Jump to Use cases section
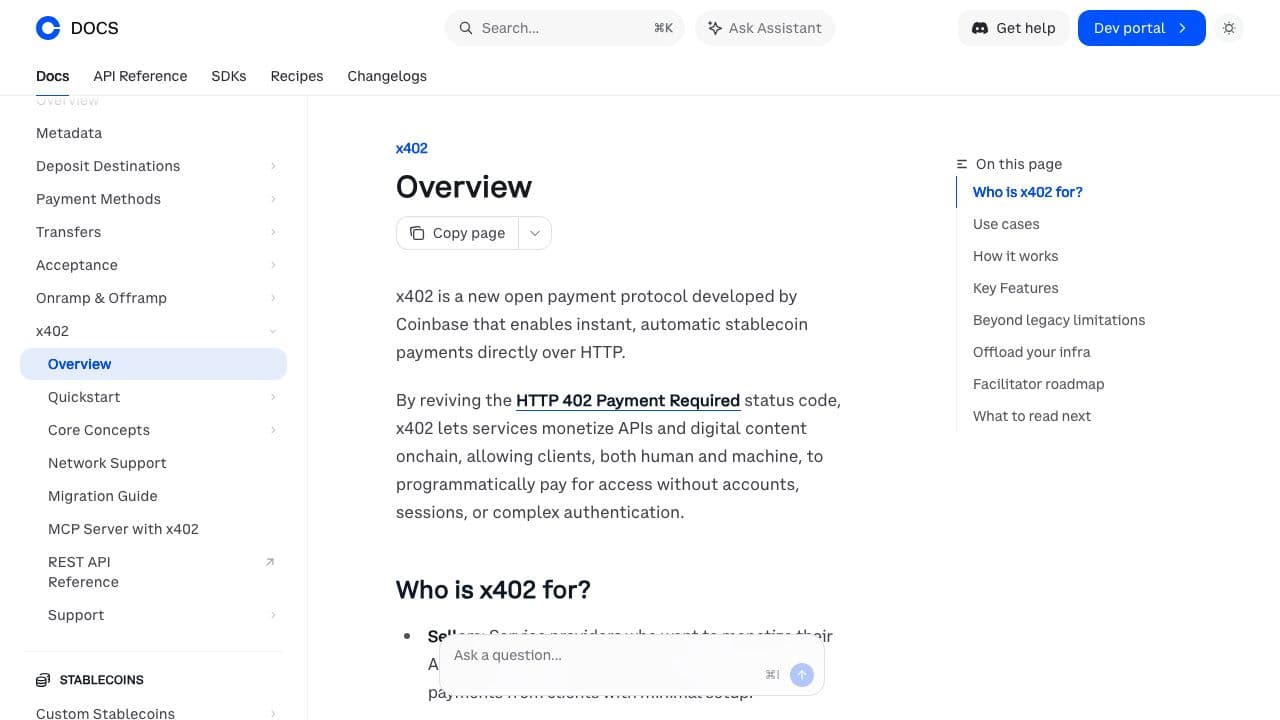Viewport: 1280px width, 720px height. click(1006, 224)
